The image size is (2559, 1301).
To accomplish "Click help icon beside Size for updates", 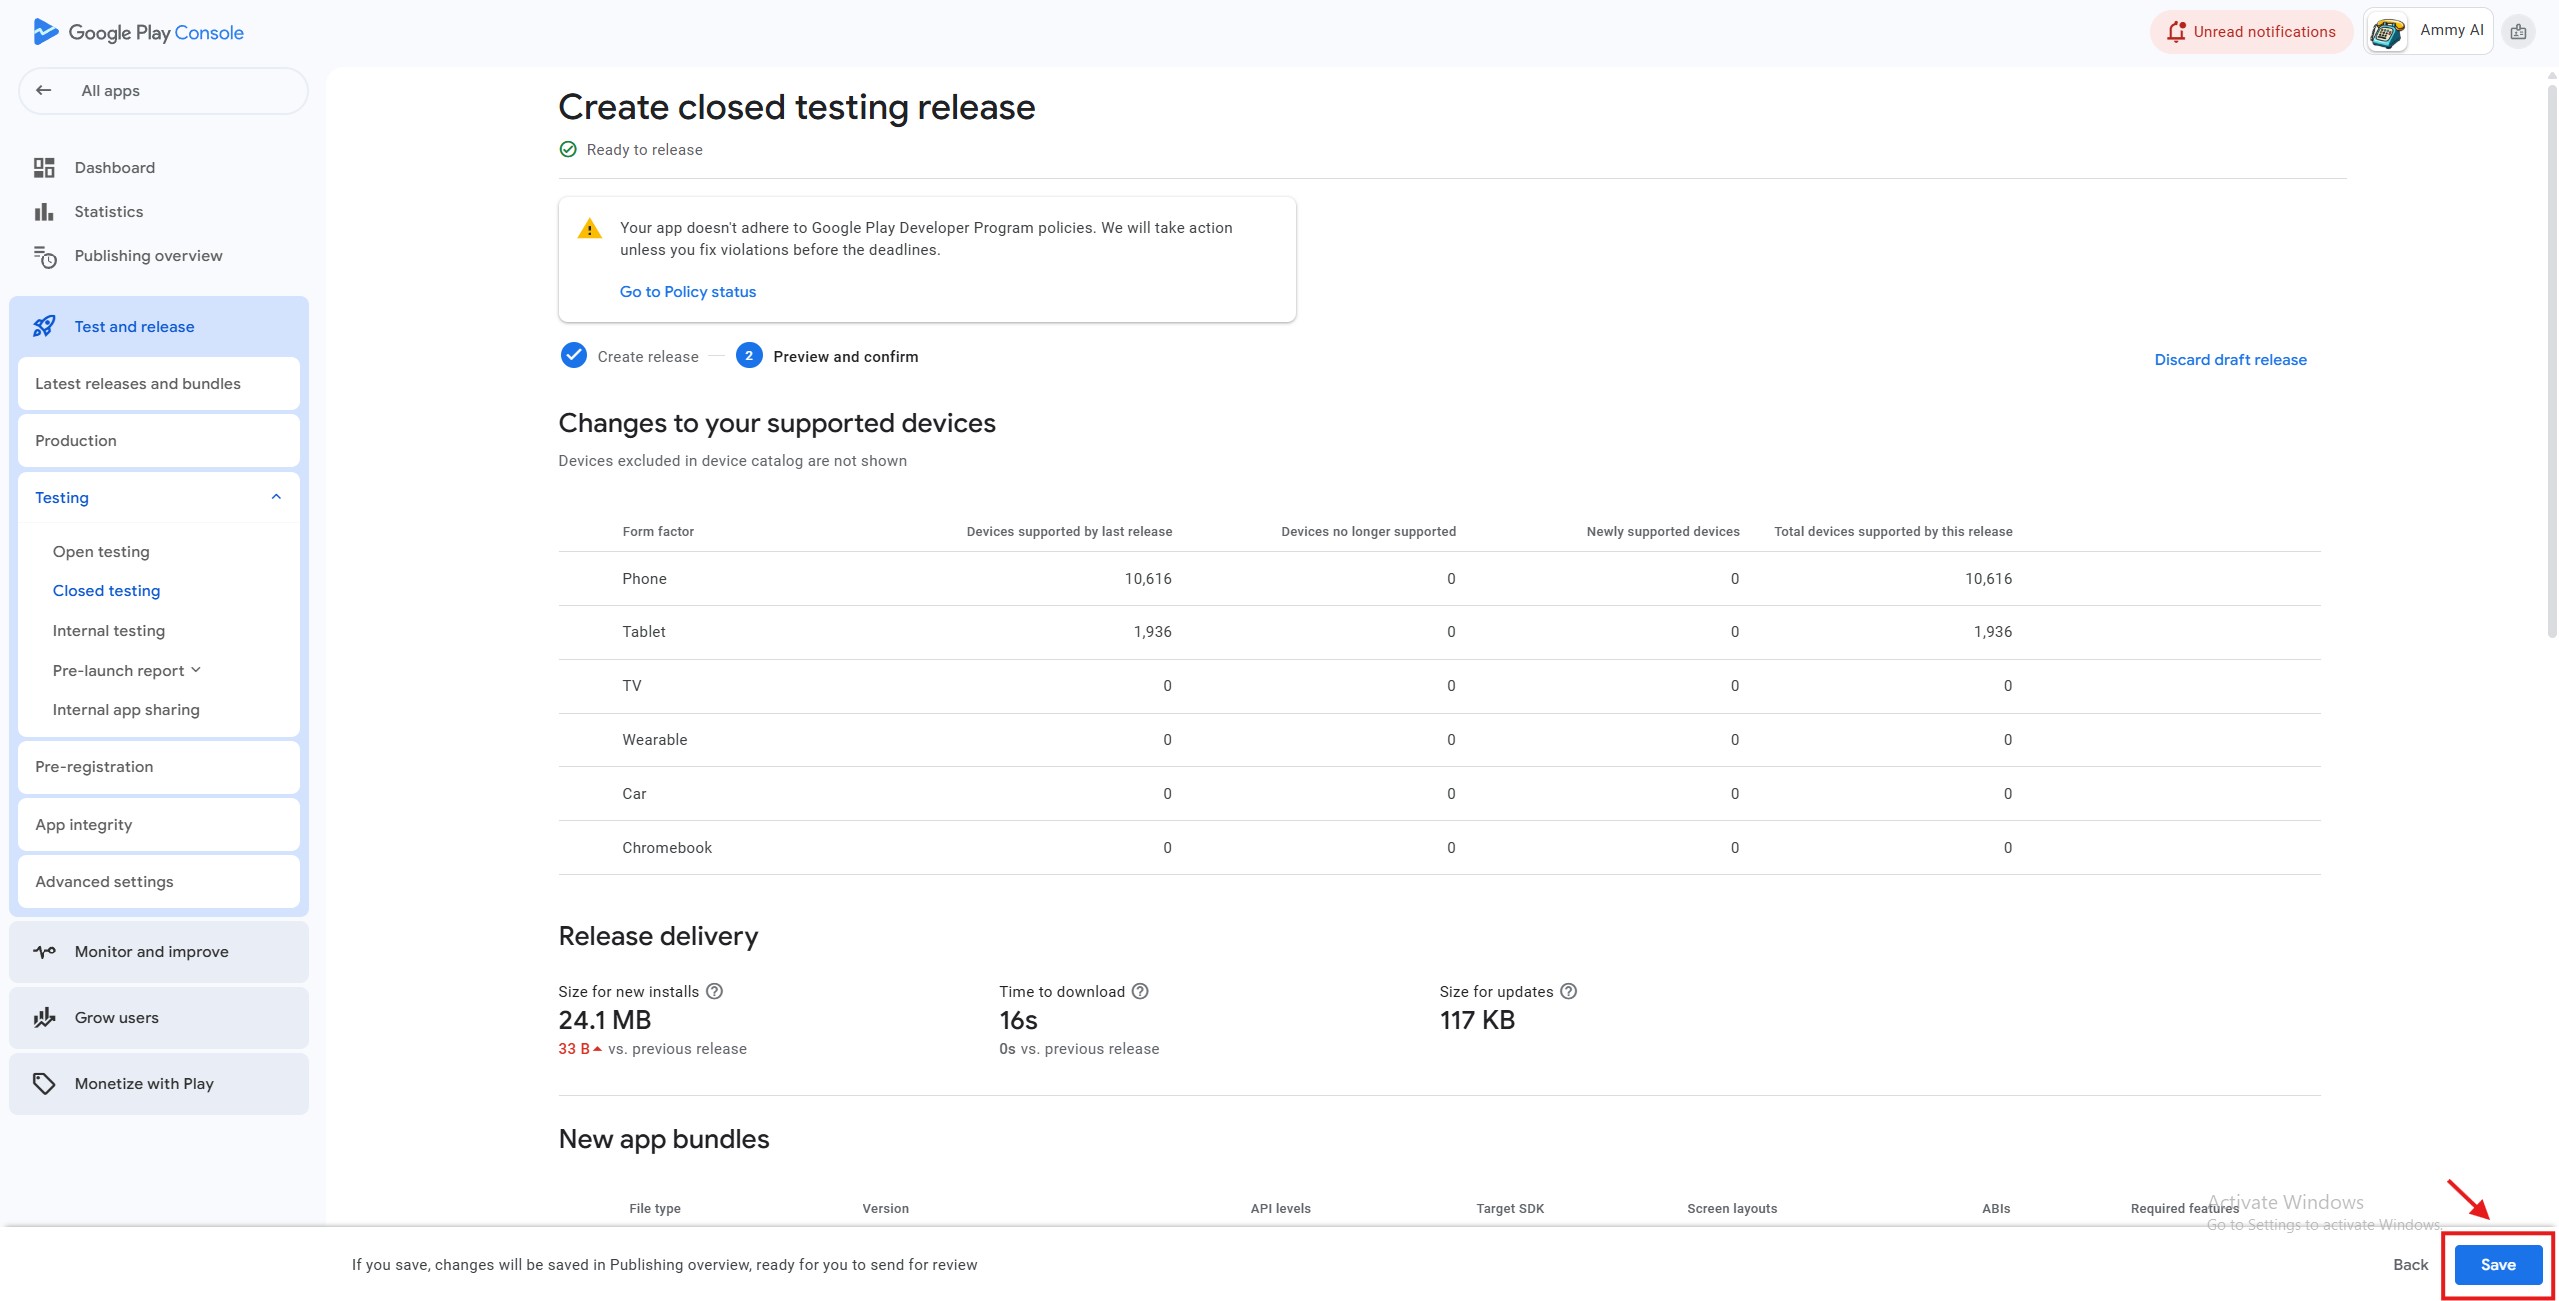I will pos(1568,991).
